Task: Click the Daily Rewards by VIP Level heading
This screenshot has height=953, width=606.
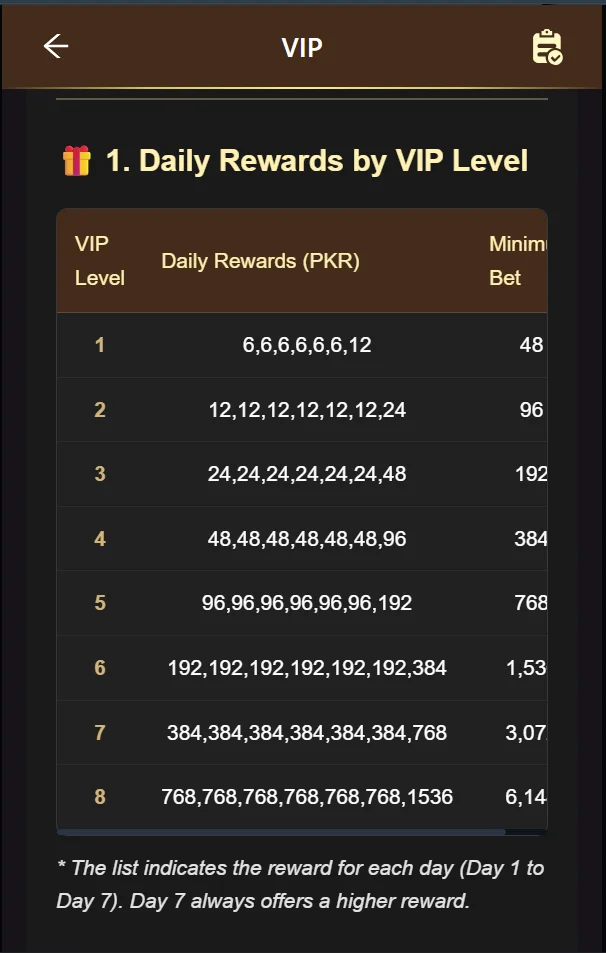Action: point(316,161)
